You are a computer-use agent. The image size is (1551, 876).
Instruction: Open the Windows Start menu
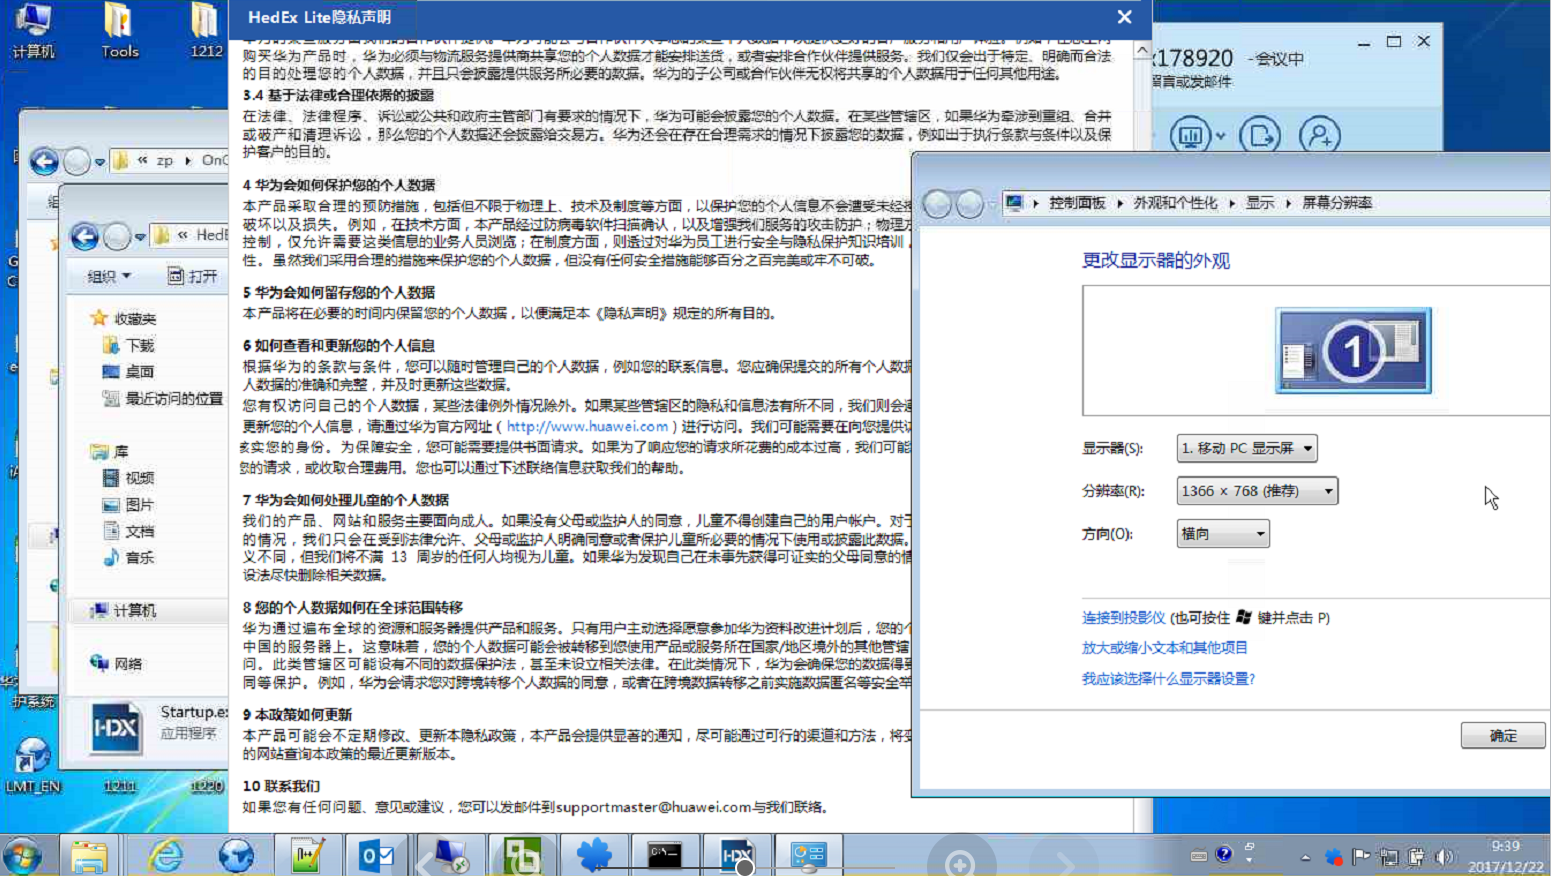[x=23, y=856]
